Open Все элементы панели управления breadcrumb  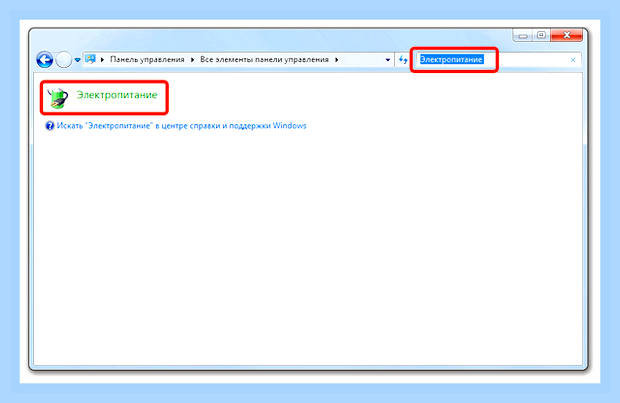point(264,59)
